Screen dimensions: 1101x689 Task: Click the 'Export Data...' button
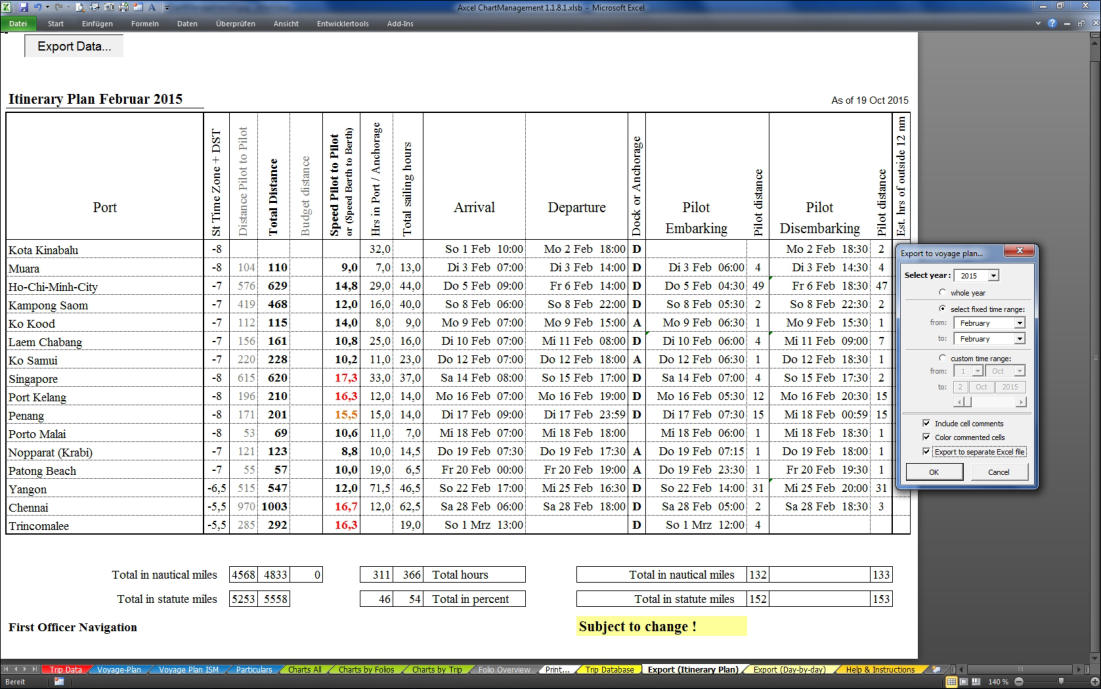click(x=74, y=46)
